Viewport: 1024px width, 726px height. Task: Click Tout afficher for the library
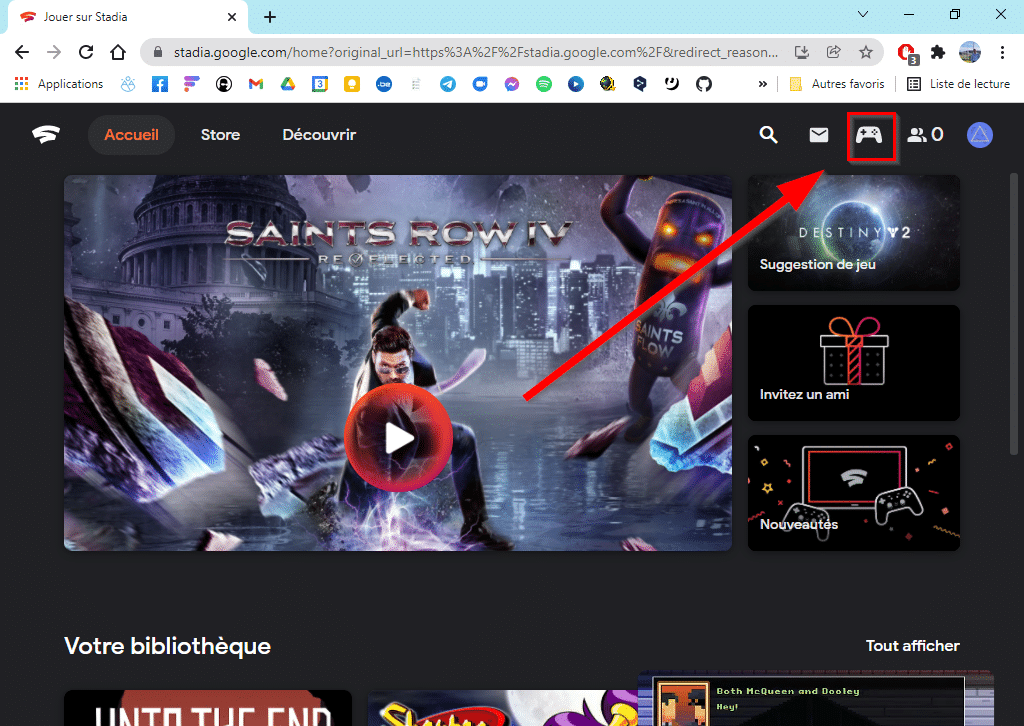click(x=912, y=646)
